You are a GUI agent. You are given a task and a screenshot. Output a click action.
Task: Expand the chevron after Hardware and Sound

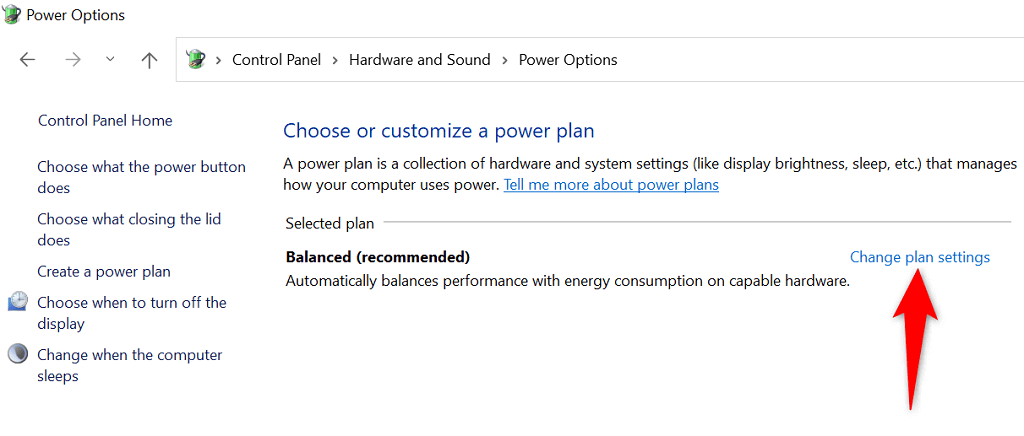(x=504, y=60)
